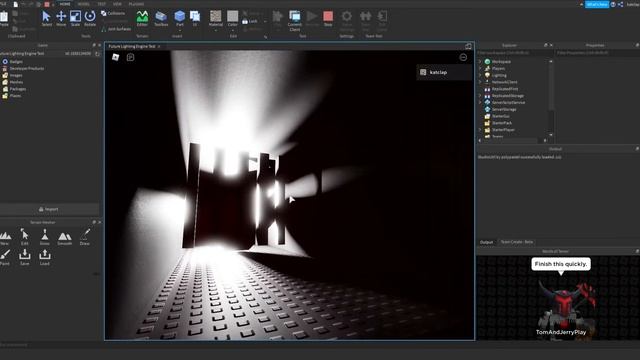This screenshot has width=640, height=360.
Task: Click the Filter Properties search field
Action: [597, 53]
